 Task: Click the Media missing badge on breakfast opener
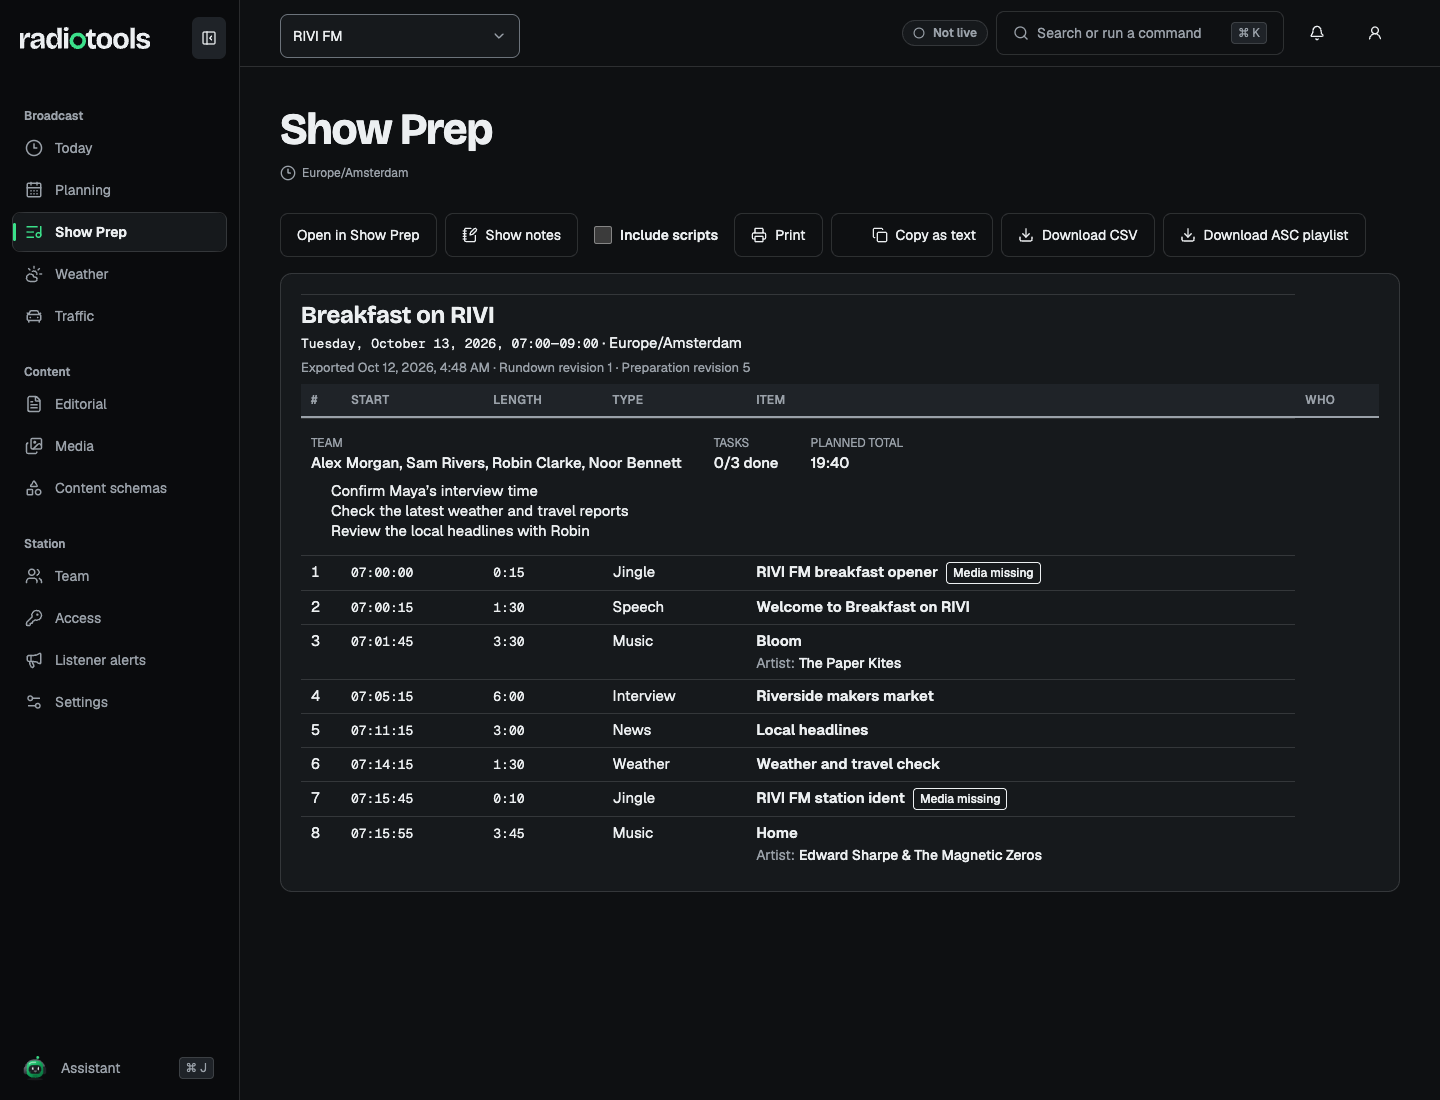pyautogui.click(x=993, y=573)
